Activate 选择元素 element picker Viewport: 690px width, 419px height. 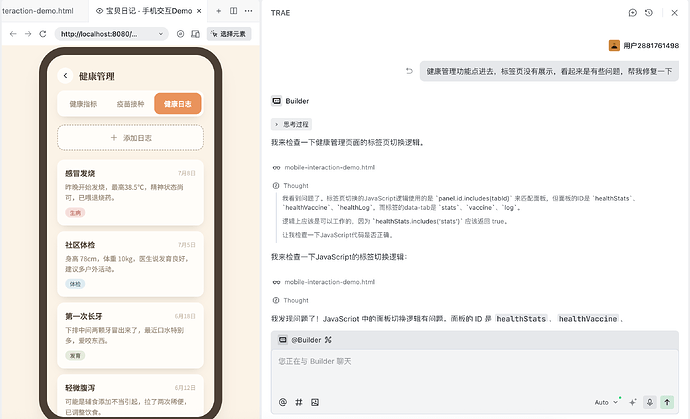229,34
